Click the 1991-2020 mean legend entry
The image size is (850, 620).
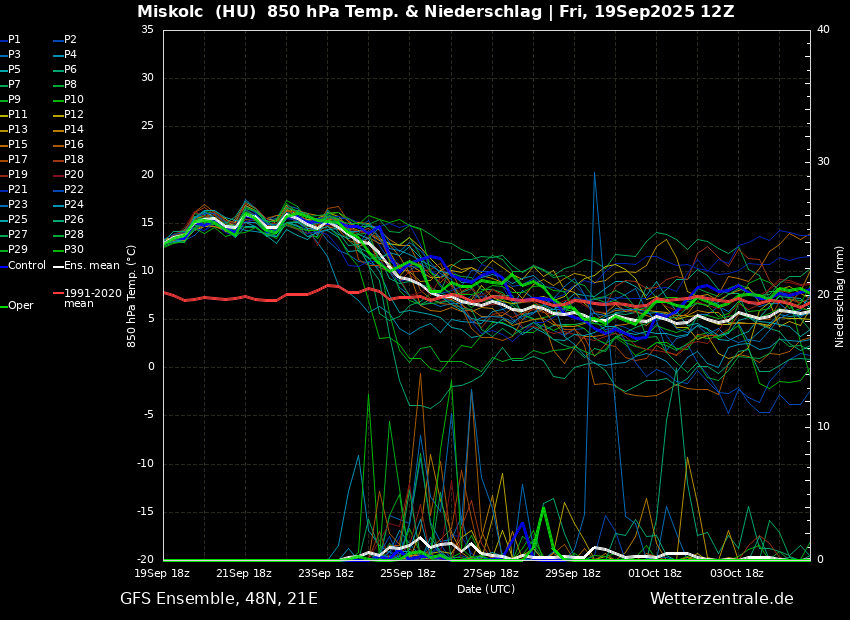point(92,298)
